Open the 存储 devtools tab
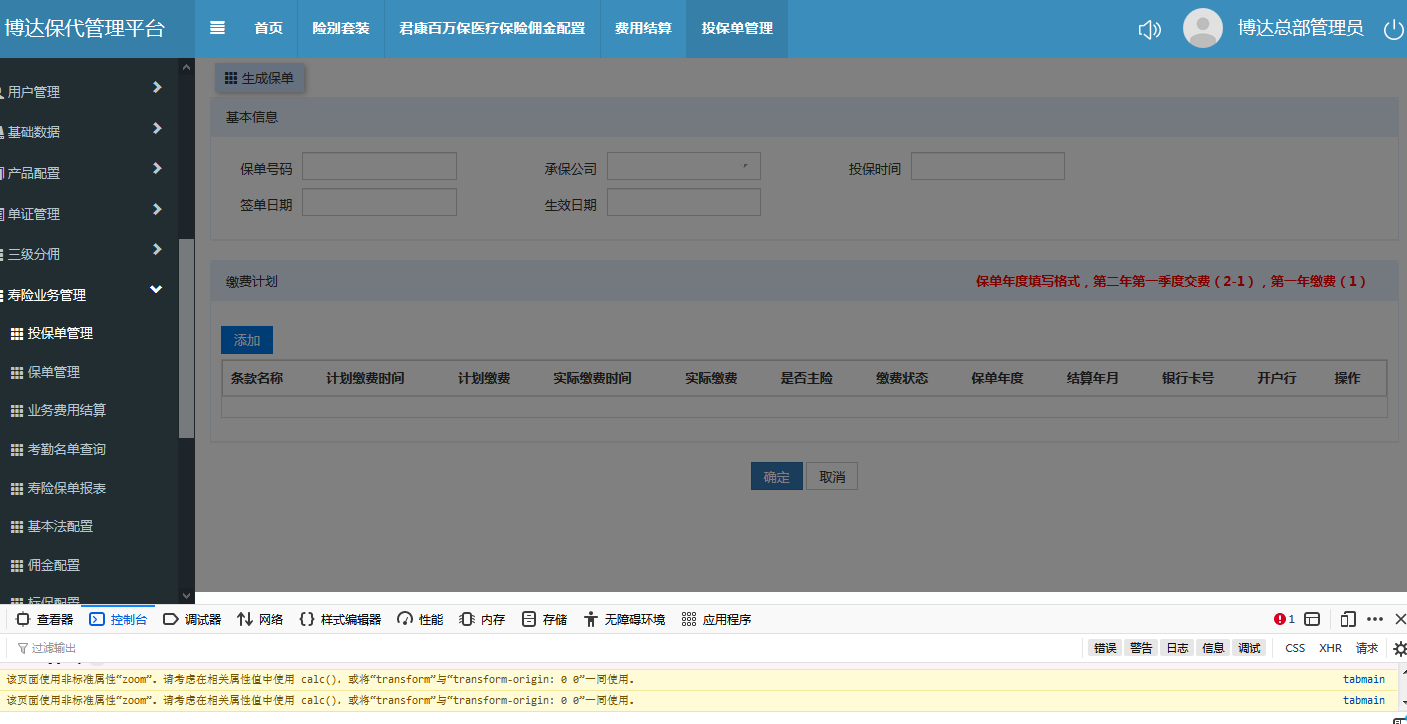Viewport: 1407px width, 724px height. pyautogui.click(x=544, y=619)
